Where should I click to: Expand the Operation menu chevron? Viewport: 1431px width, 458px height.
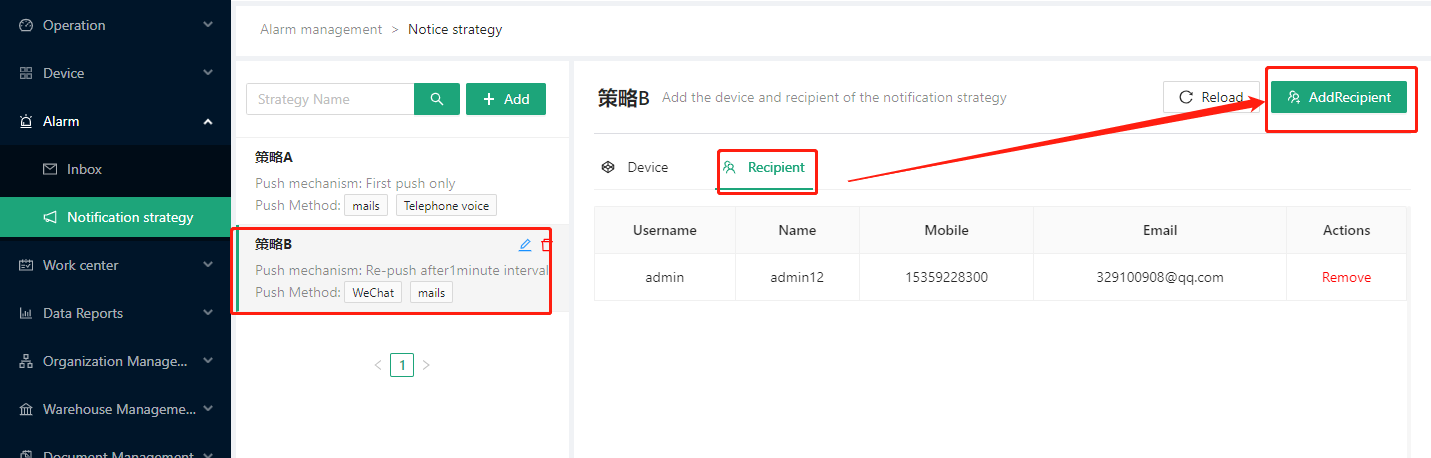[208, 24]
